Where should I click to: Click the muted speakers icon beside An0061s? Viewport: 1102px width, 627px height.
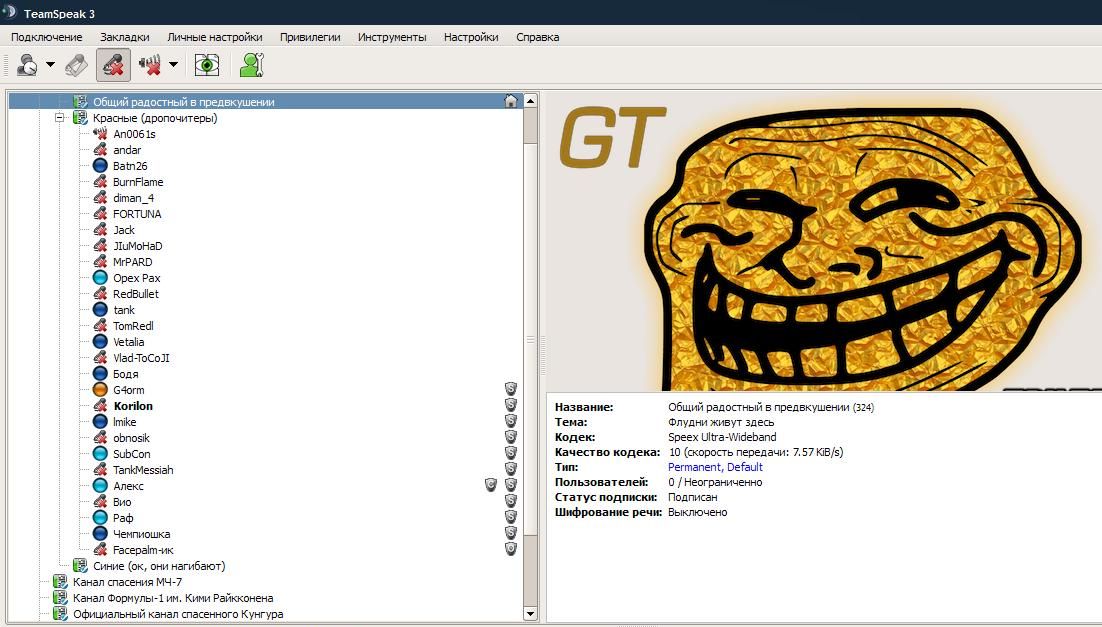pyautogui.click(x=101, y=134)
